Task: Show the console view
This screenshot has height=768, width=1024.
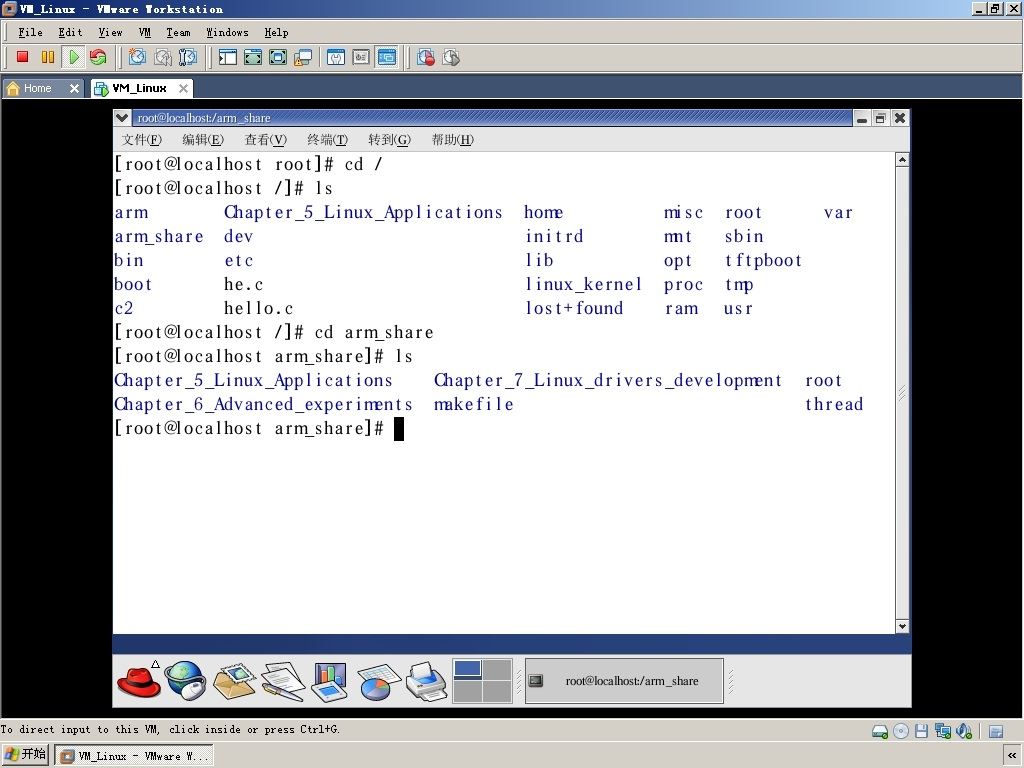Action: (387, 57)
